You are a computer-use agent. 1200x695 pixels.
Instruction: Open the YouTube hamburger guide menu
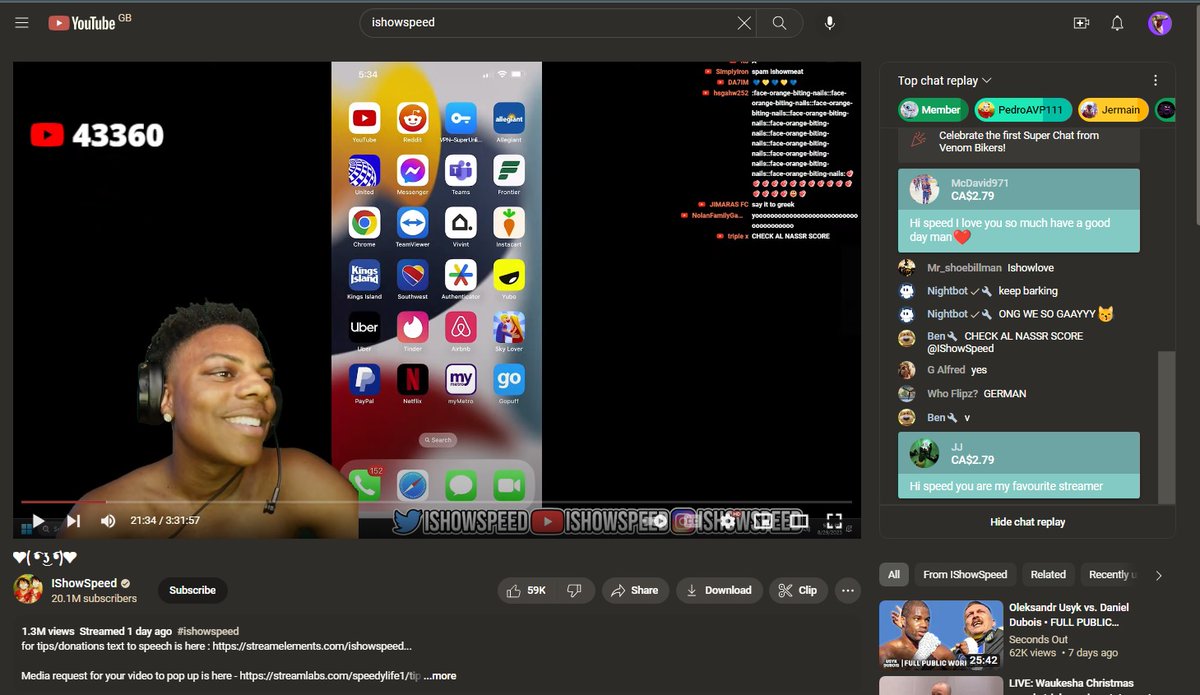[22, 23]
